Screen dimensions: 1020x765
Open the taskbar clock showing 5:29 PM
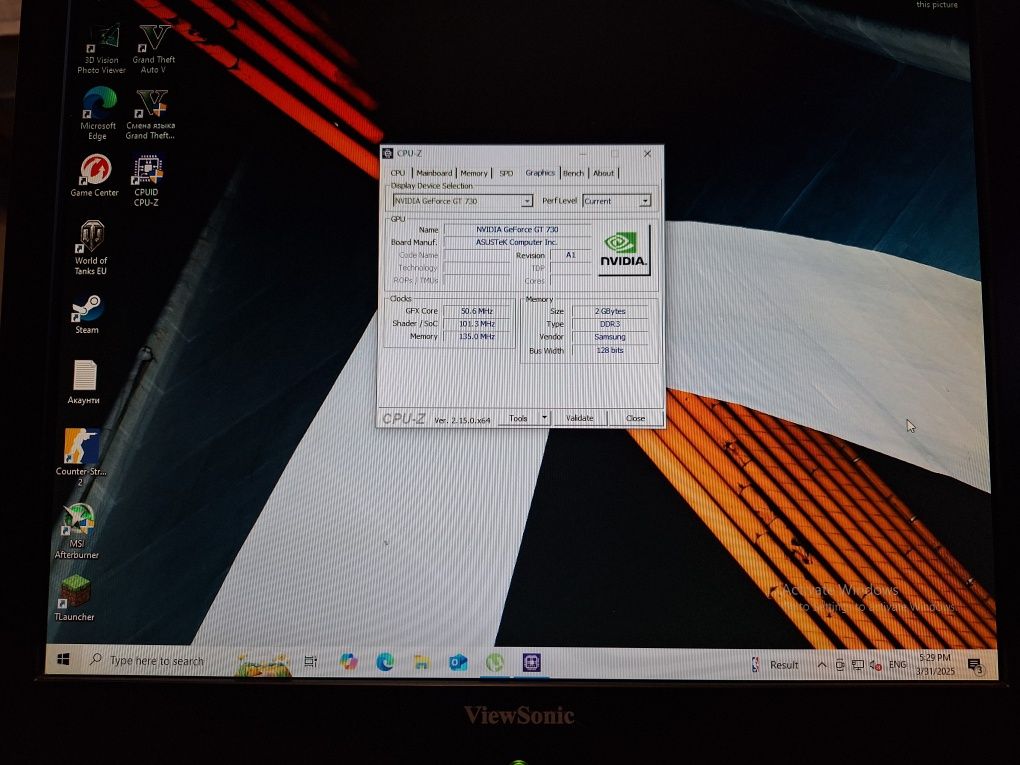[x=935, y=664]
